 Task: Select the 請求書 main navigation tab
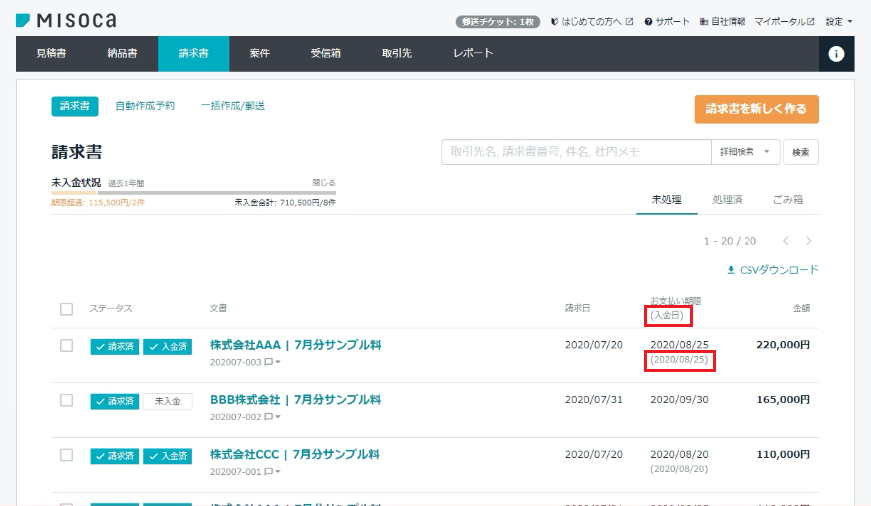[x=193, y=53]
